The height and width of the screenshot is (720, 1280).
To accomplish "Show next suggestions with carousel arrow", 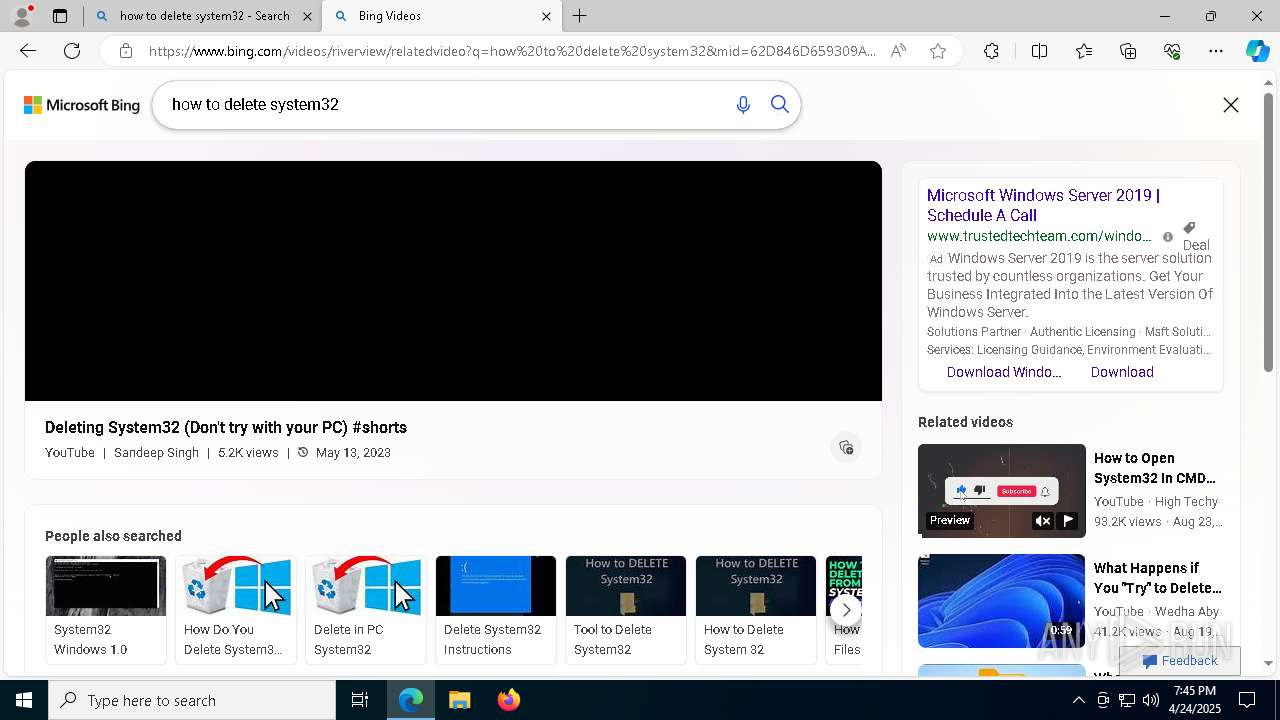I will tap(846, 610).
